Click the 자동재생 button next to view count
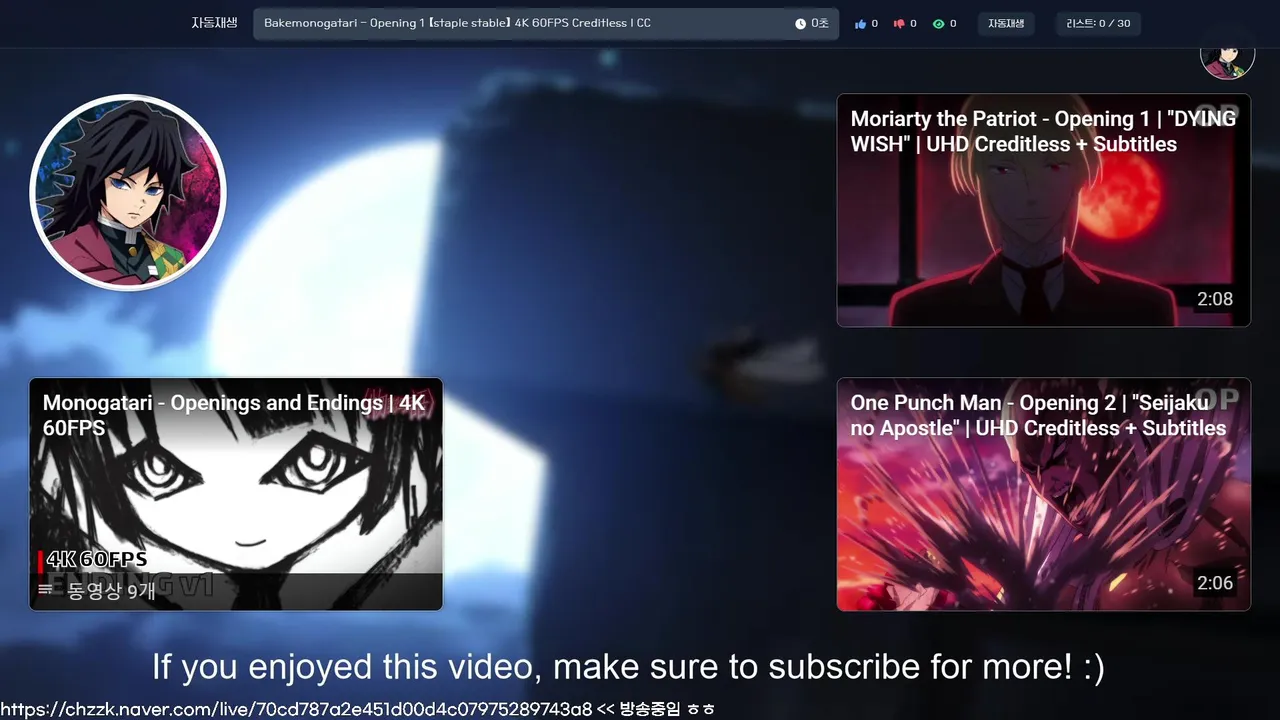Image resolution: width=1280 pixels, height=720 pixels. 1006,24
